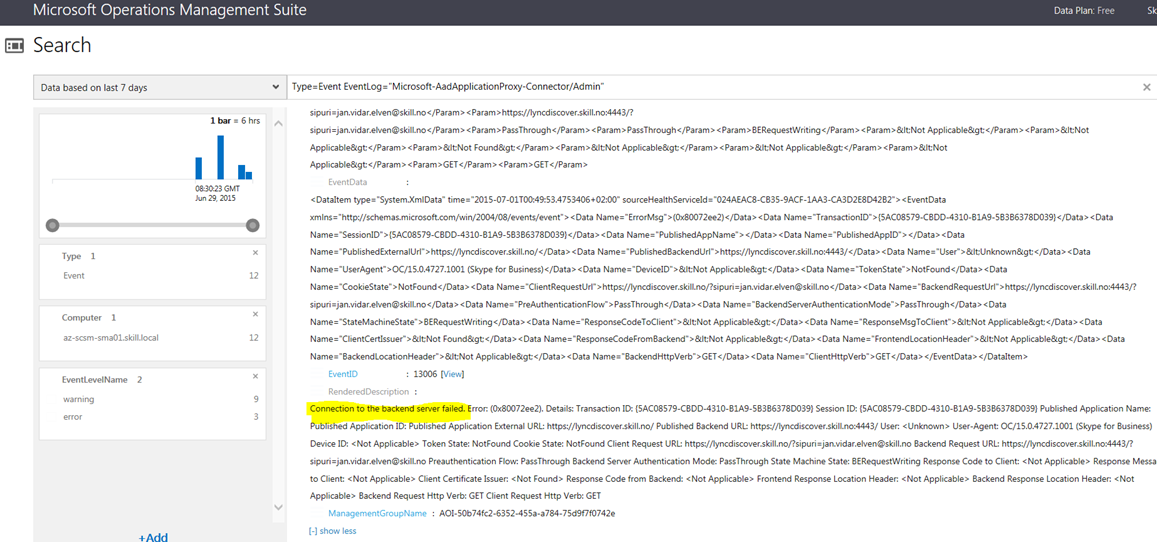Click the EventData field label

coord(348,181)
